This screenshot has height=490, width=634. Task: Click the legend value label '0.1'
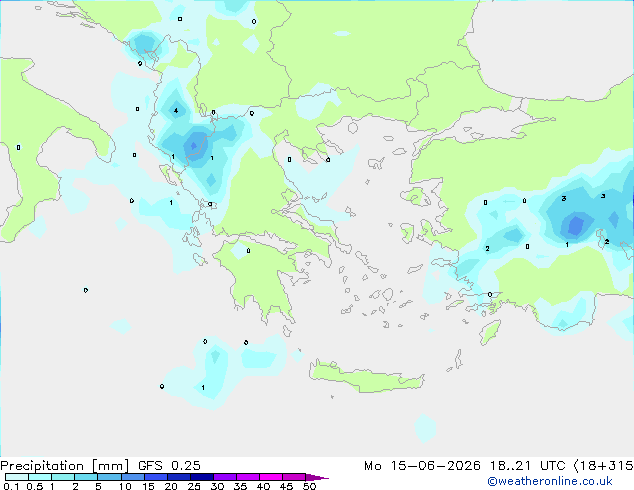tap(11, 486)
